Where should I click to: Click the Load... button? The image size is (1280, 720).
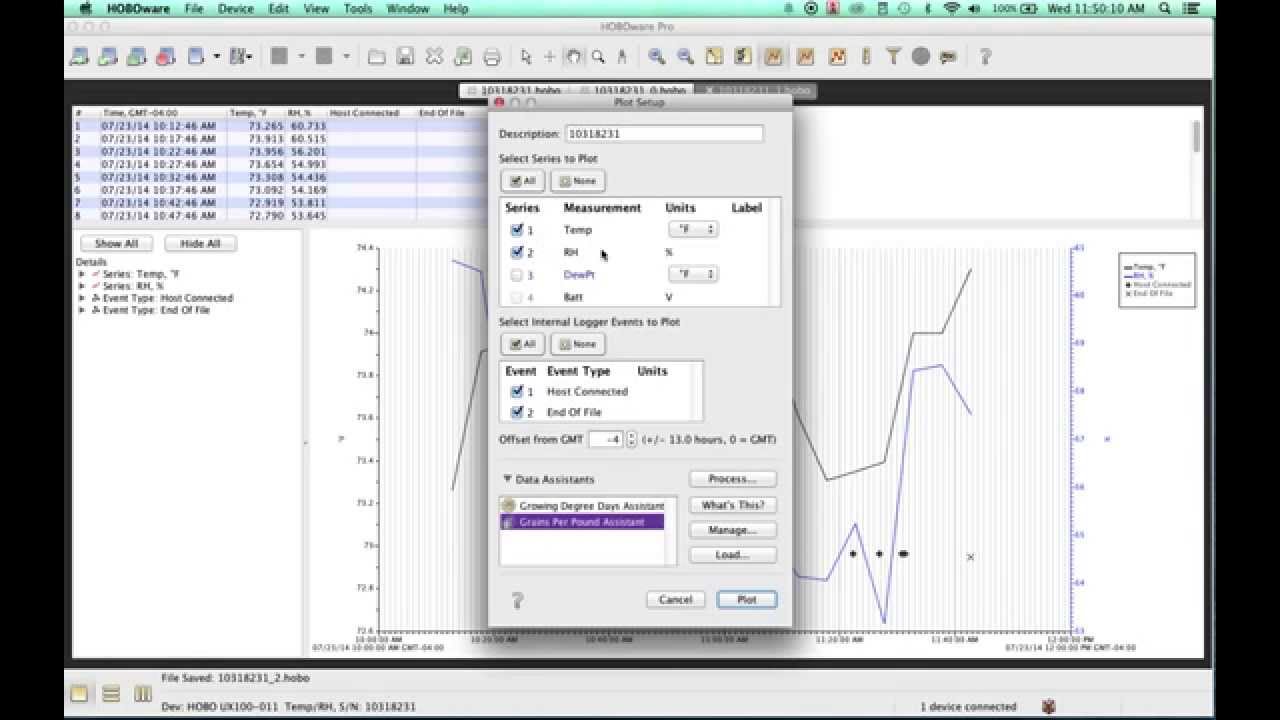(733, 555)
